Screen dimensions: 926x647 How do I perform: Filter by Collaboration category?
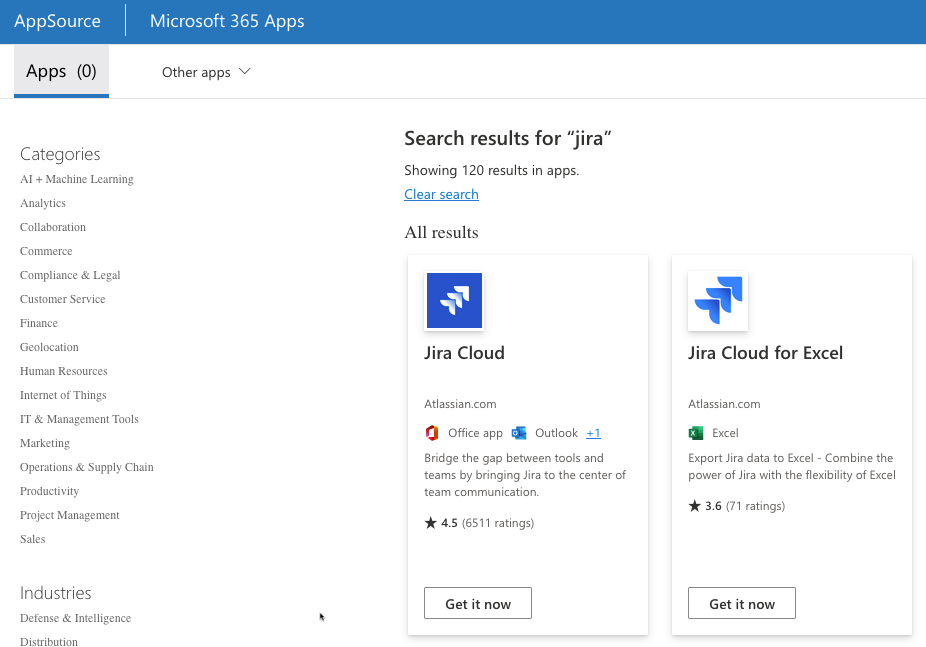tap(53, 227)
